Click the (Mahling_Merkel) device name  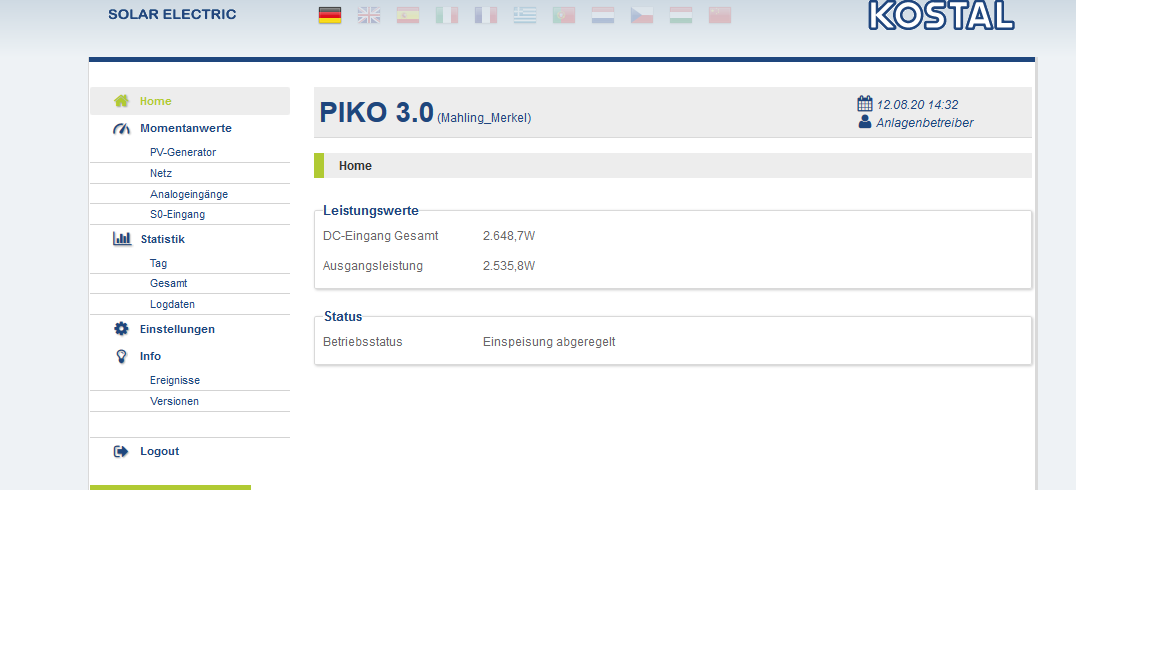(x=484, y=118)
